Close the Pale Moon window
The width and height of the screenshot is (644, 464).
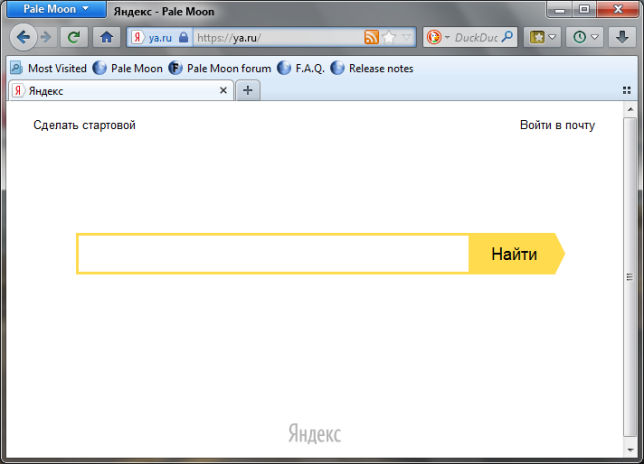coord(617,9)
